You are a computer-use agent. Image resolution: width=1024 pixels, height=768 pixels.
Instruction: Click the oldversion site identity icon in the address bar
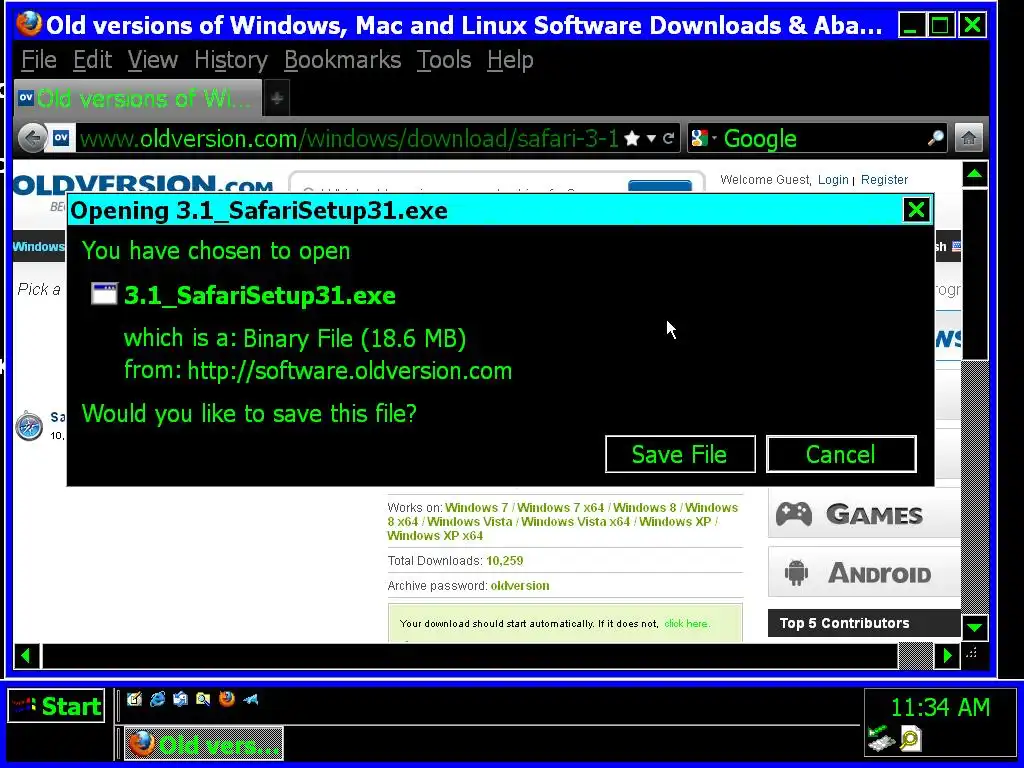[61, 138]
